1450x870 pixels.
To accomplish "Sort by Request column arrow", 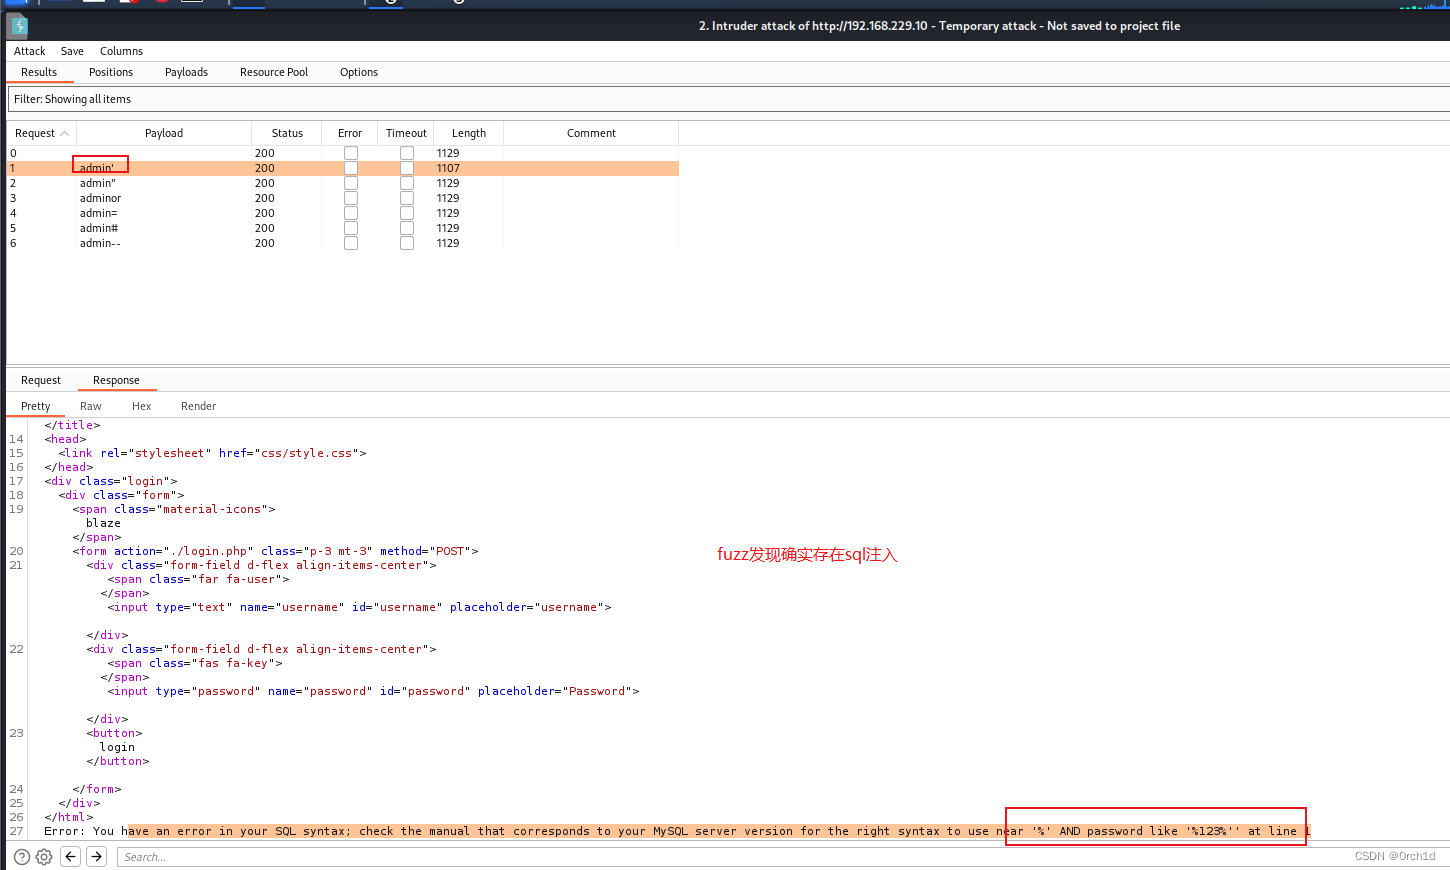I will click(x=65, y=134).
